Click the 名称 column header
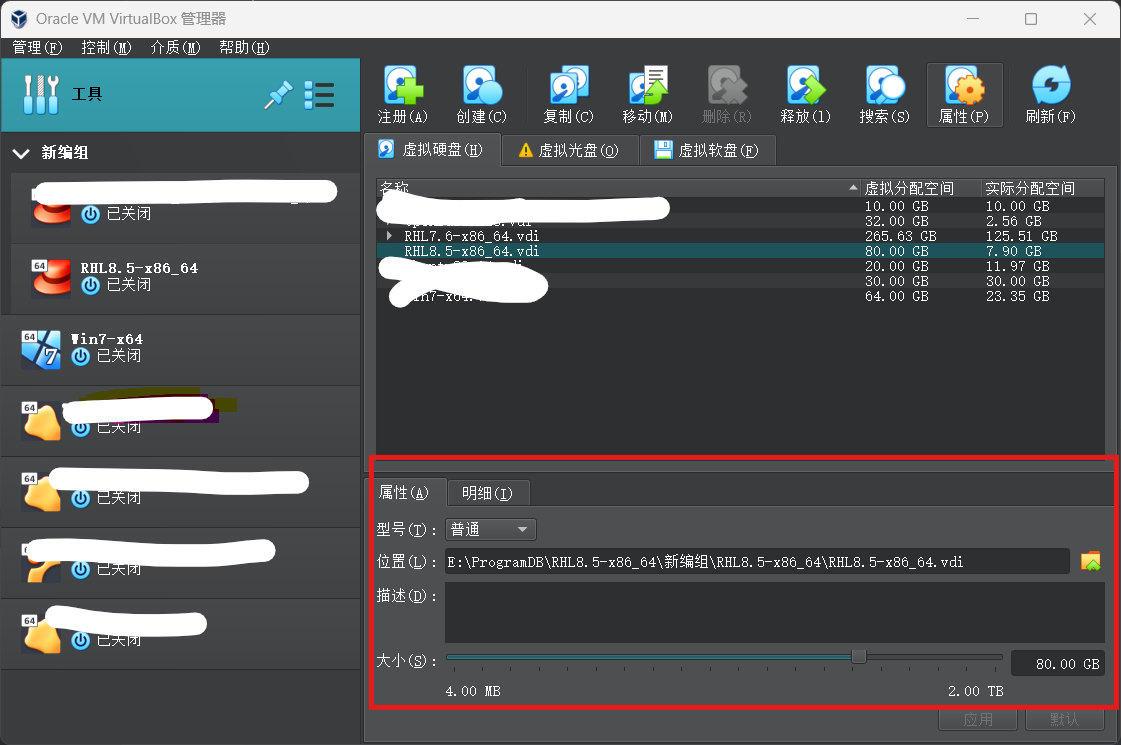 click(618, 187)
